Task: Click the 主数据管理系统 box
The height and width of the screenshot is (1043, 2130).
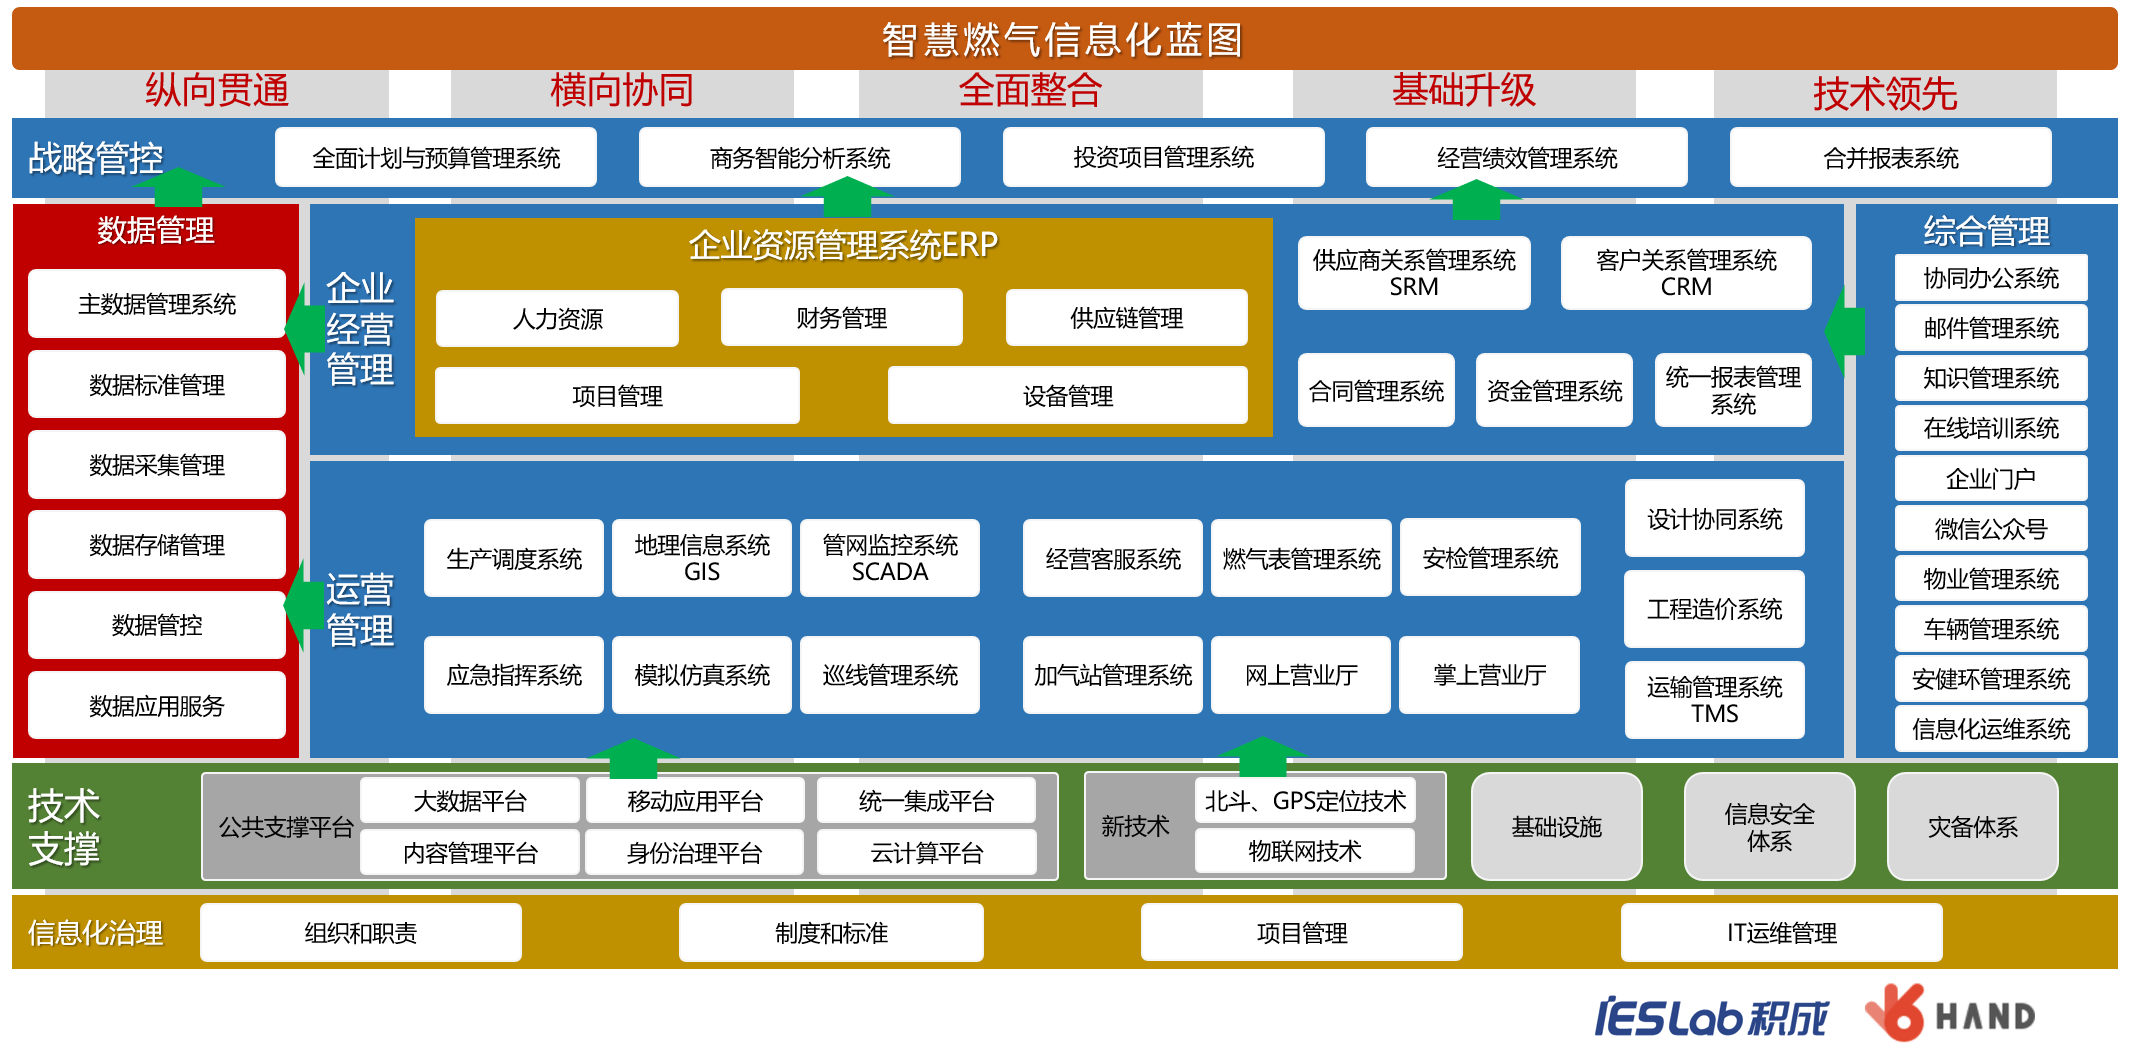Action: (157, 304)
